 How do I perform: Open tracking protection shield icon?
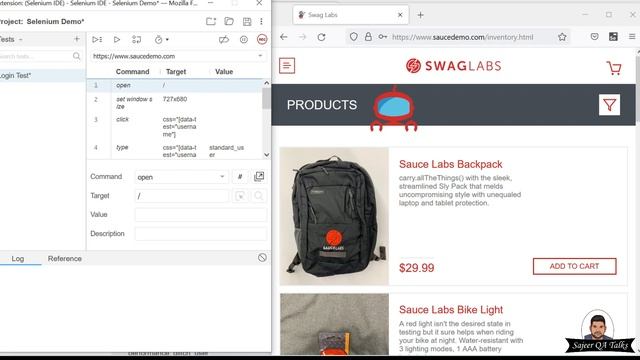[353, 37]
